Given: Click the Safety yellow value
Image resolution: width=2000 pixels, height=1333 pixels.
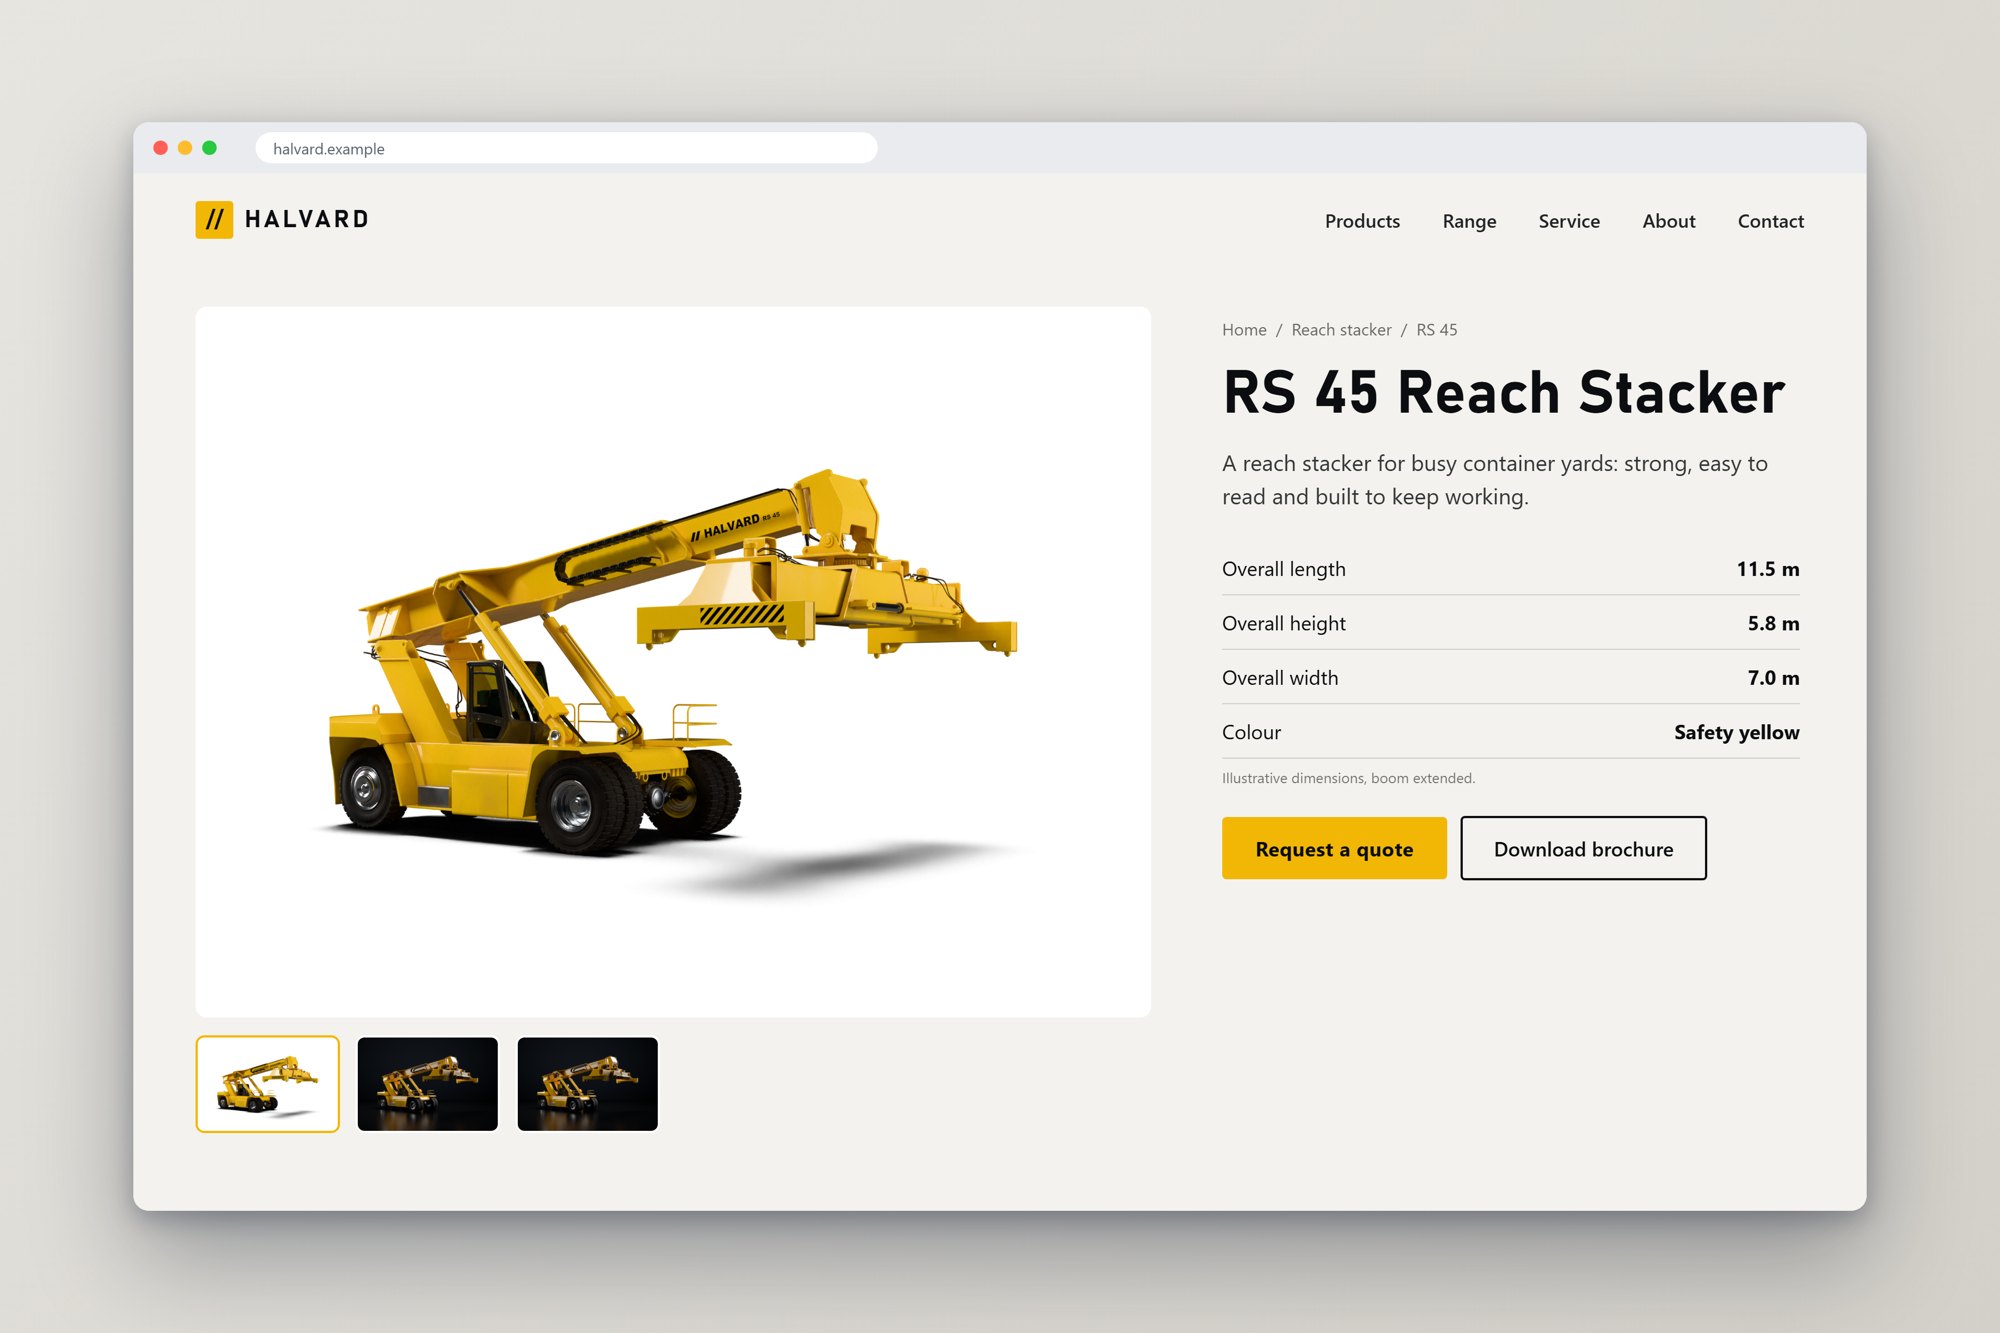Looking at the screenshot, I should [x=1737, y=732].
